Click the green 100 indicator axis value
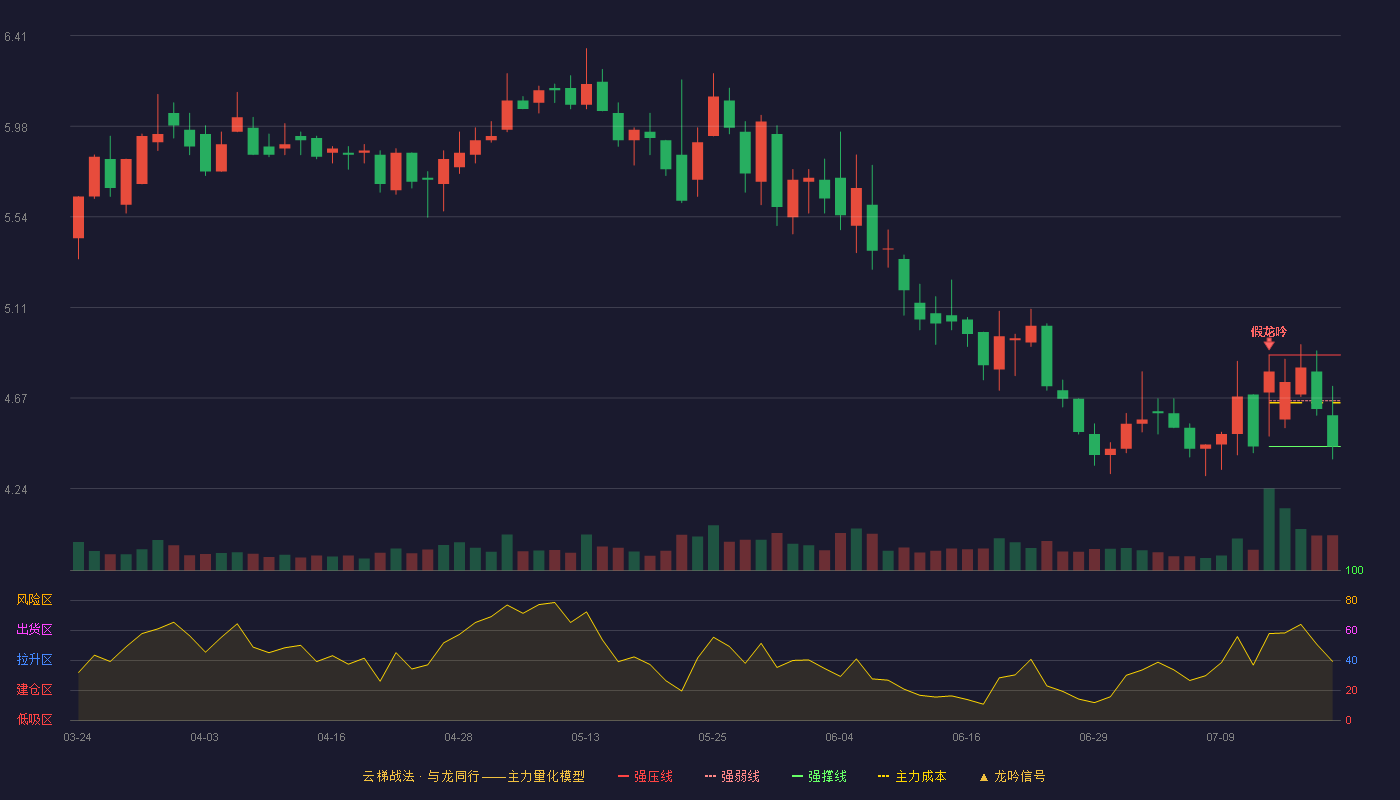This screenshot has width=1400, height=800. pos(1354,571)
